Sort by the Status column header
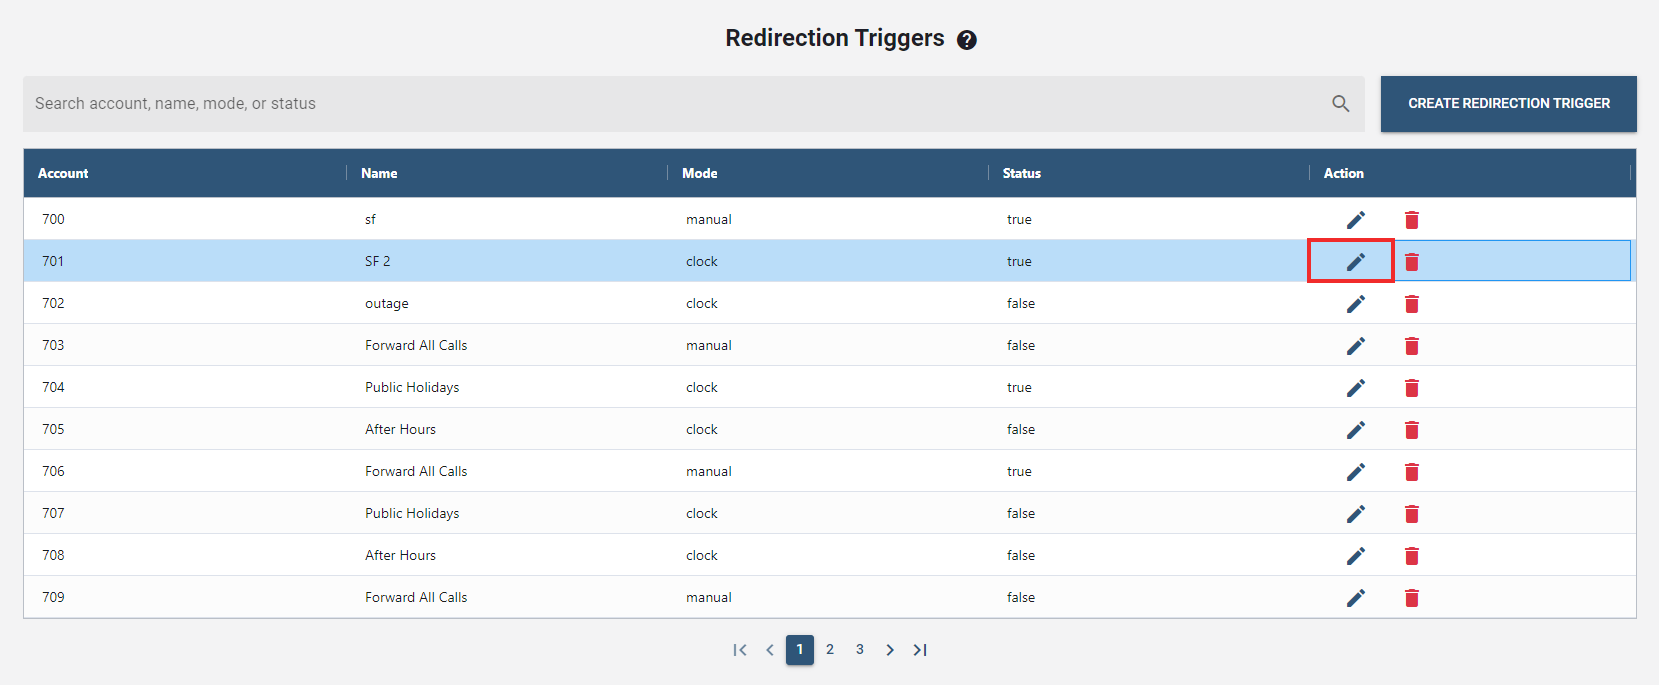This screenshot has height=685, width=1659. pos(1021,173)
